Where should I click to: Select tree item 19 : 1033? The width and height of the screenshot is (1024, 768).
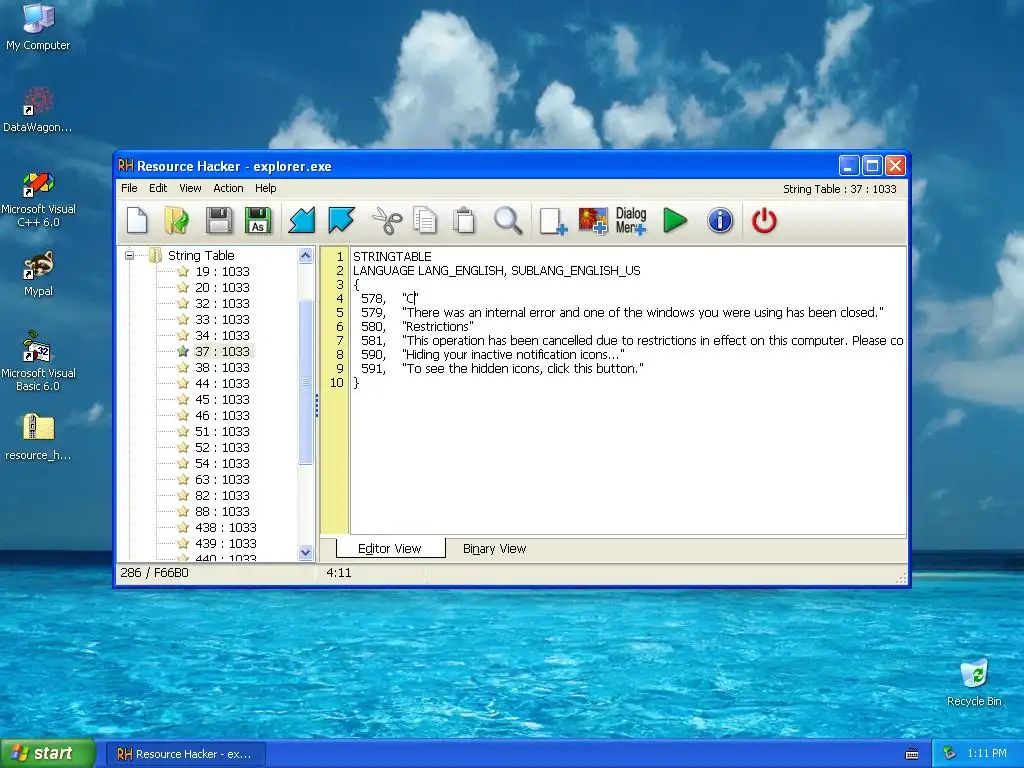click(x=222, y=272)
